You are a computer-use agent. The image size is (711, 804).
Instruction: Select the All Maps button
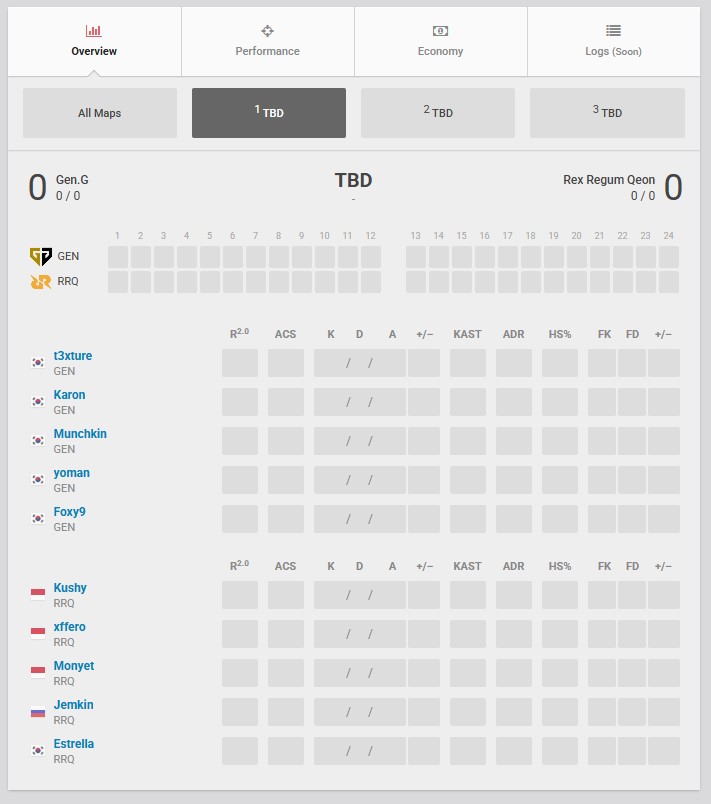click(99, 113)
